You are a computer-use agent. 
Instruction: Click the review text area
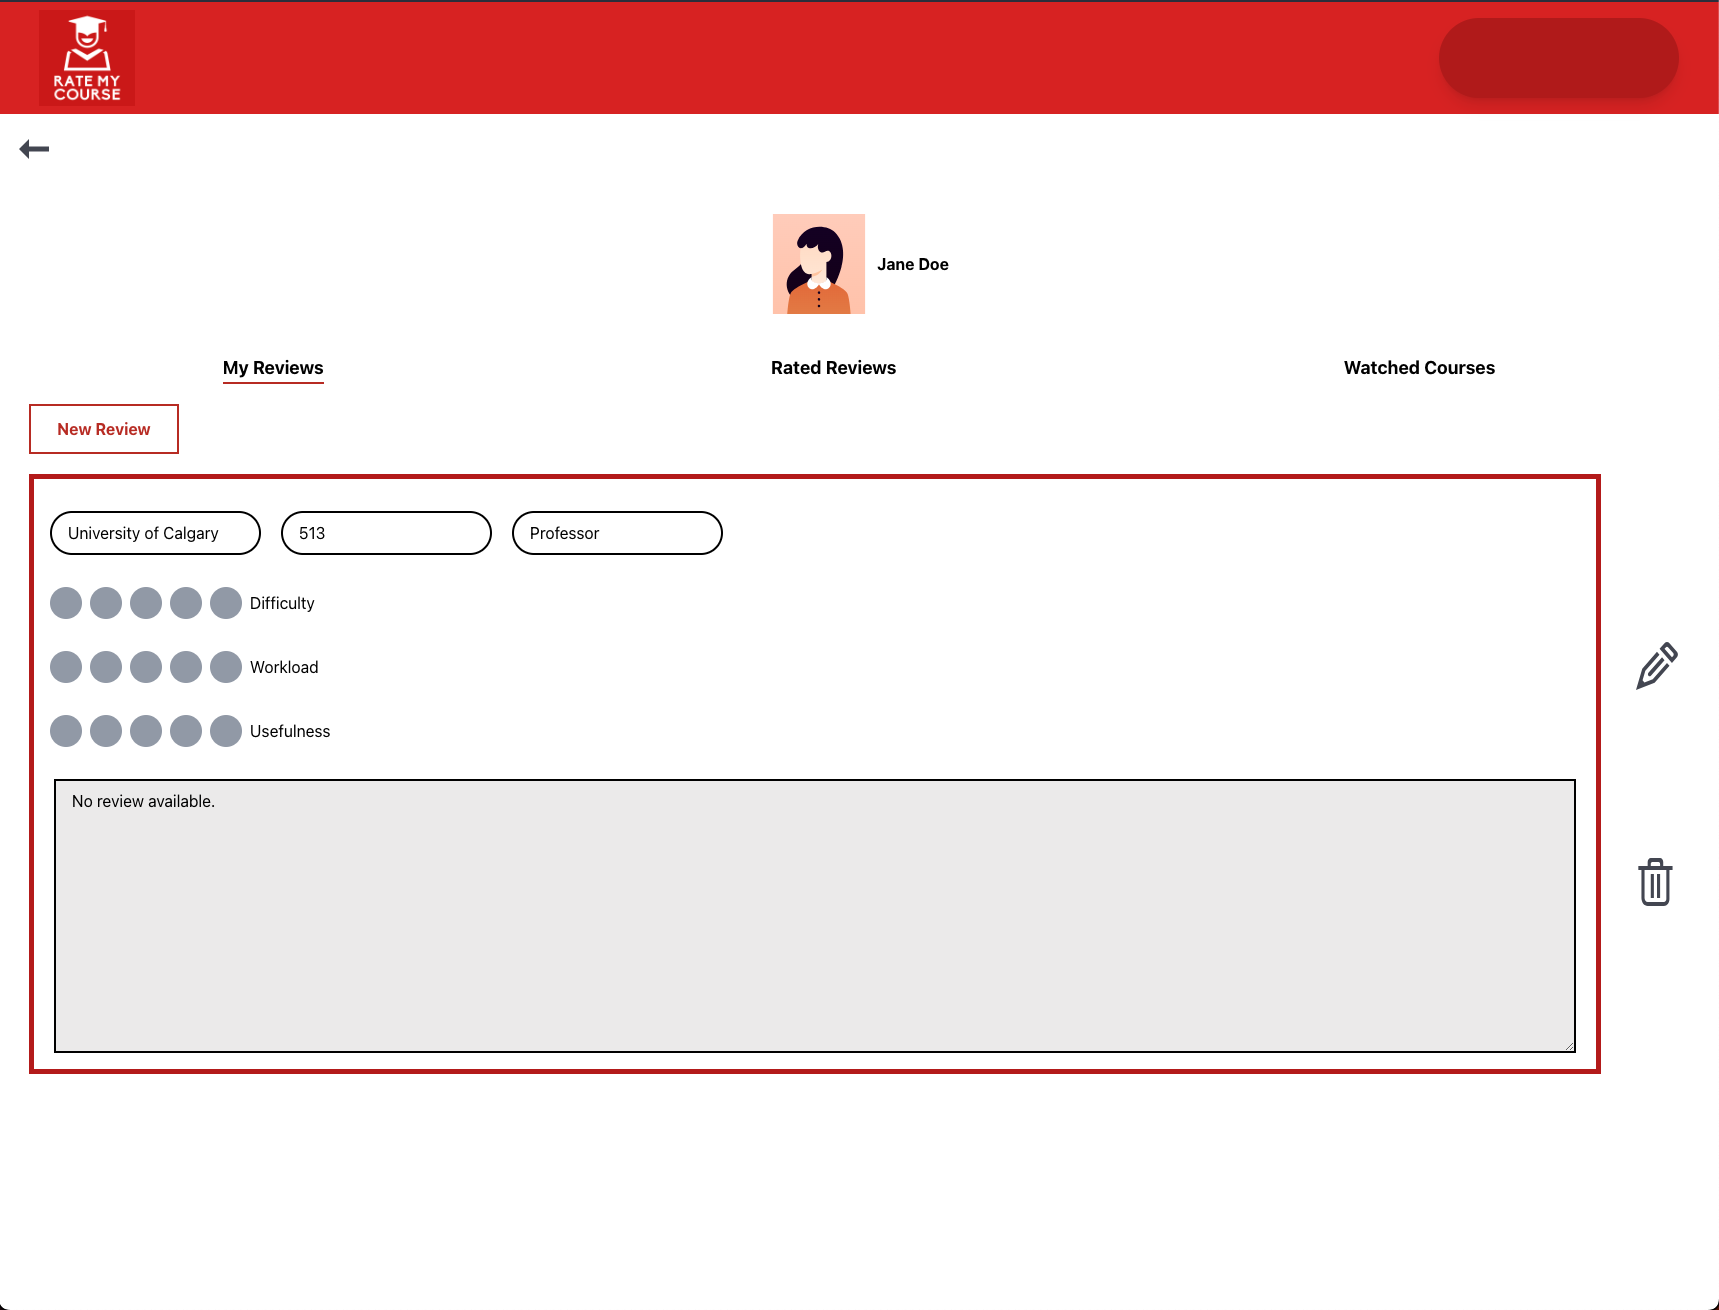814,915
